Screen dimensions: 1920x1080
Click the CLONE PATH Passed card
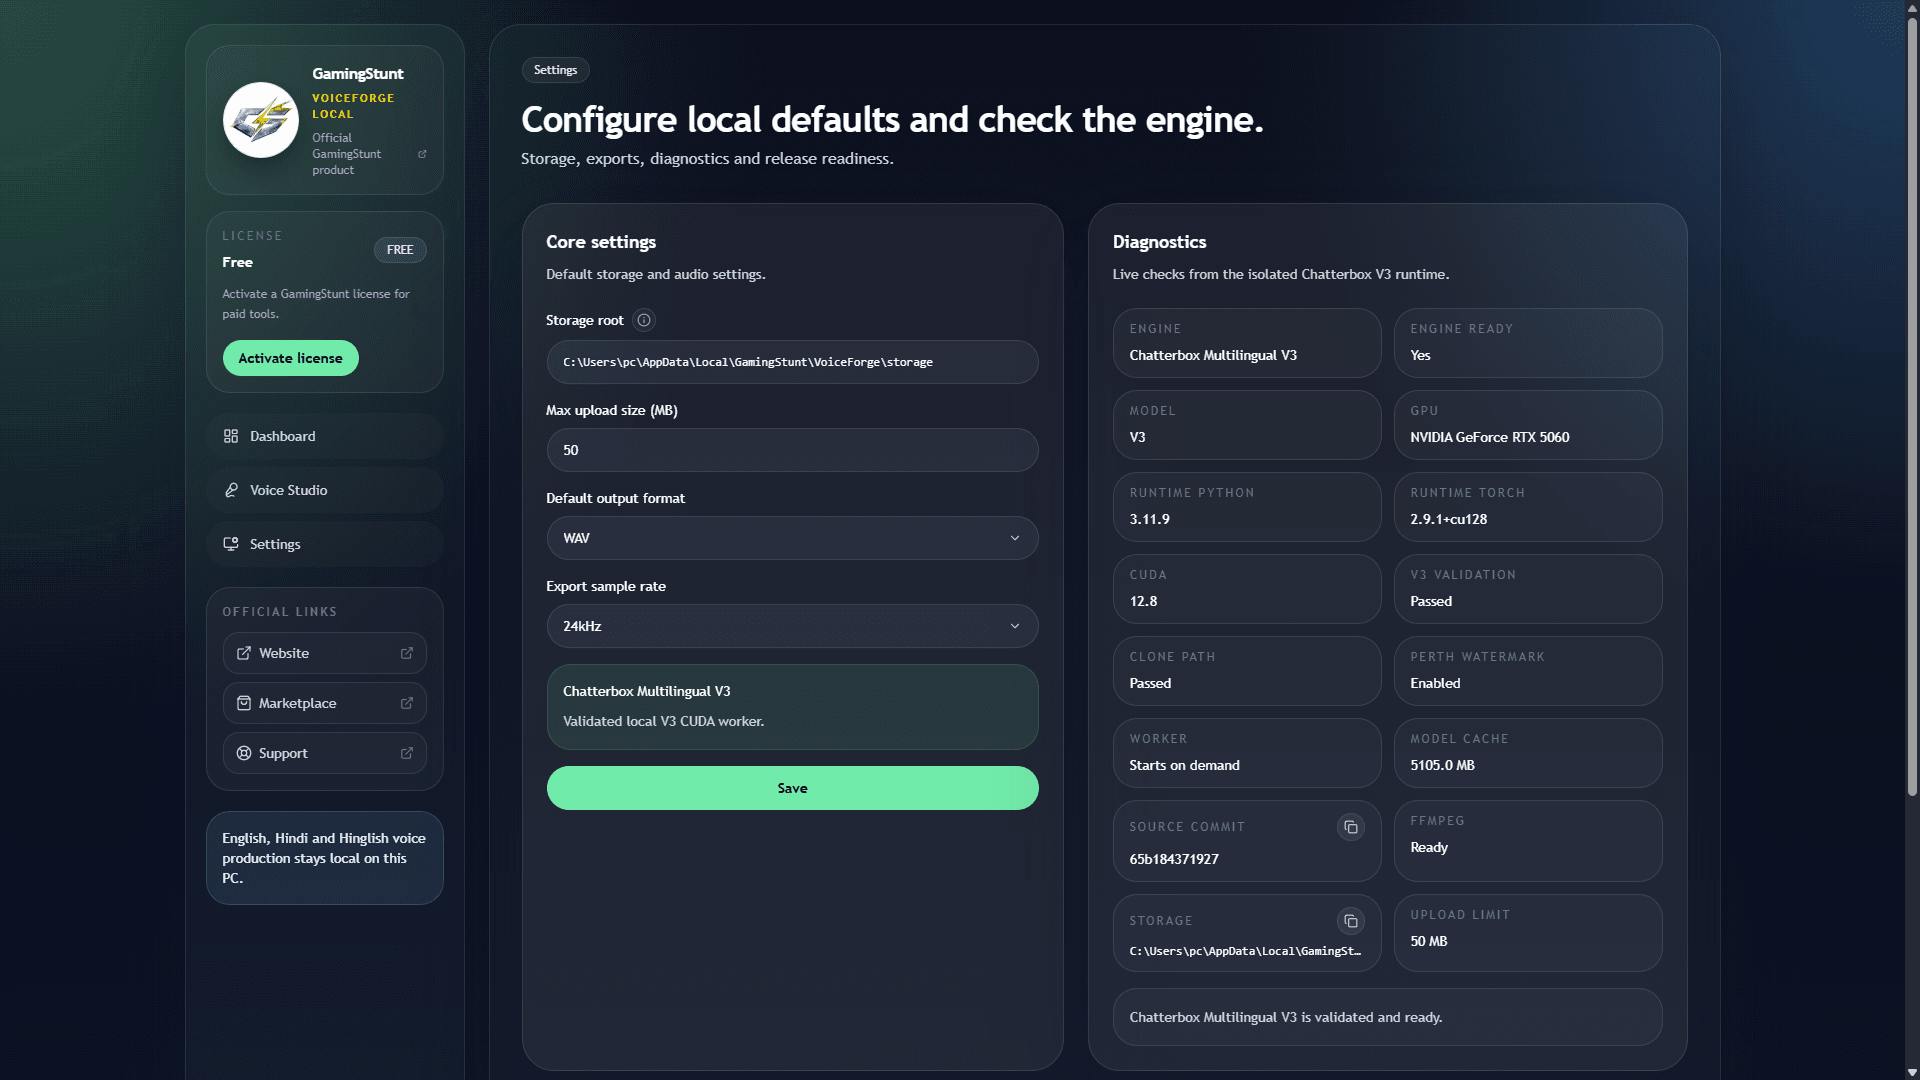point(1247,671)
